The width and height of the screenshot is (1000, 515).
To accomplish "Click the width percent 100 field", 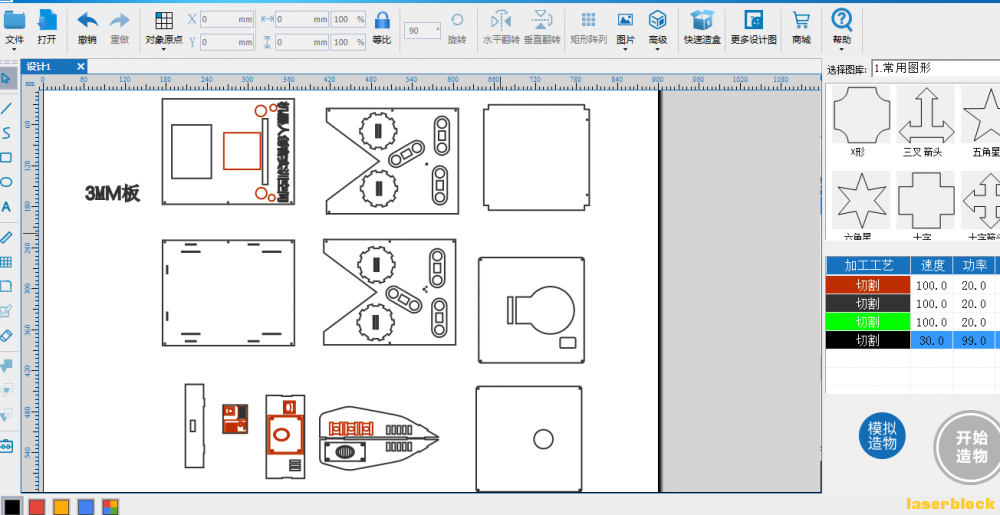I will (x=348, y=20).
